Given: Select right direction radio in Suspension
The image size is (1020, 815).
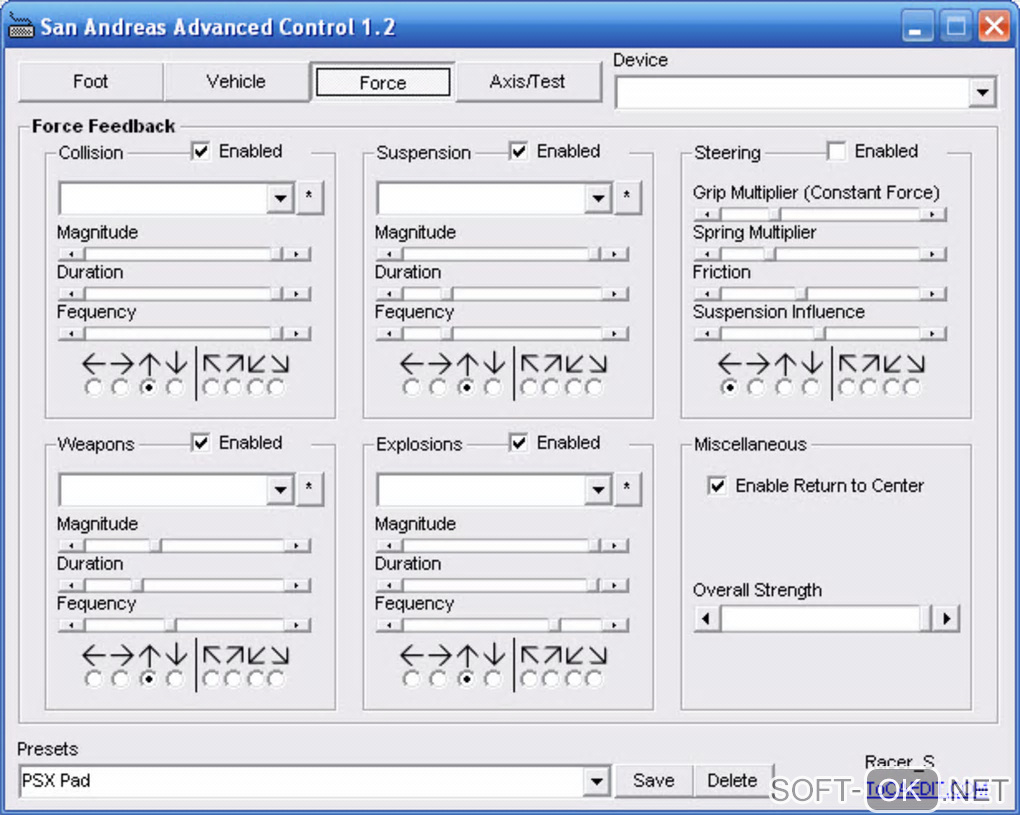Looking at the screenshot, I should pyautogui.click(x=439, y=388).
